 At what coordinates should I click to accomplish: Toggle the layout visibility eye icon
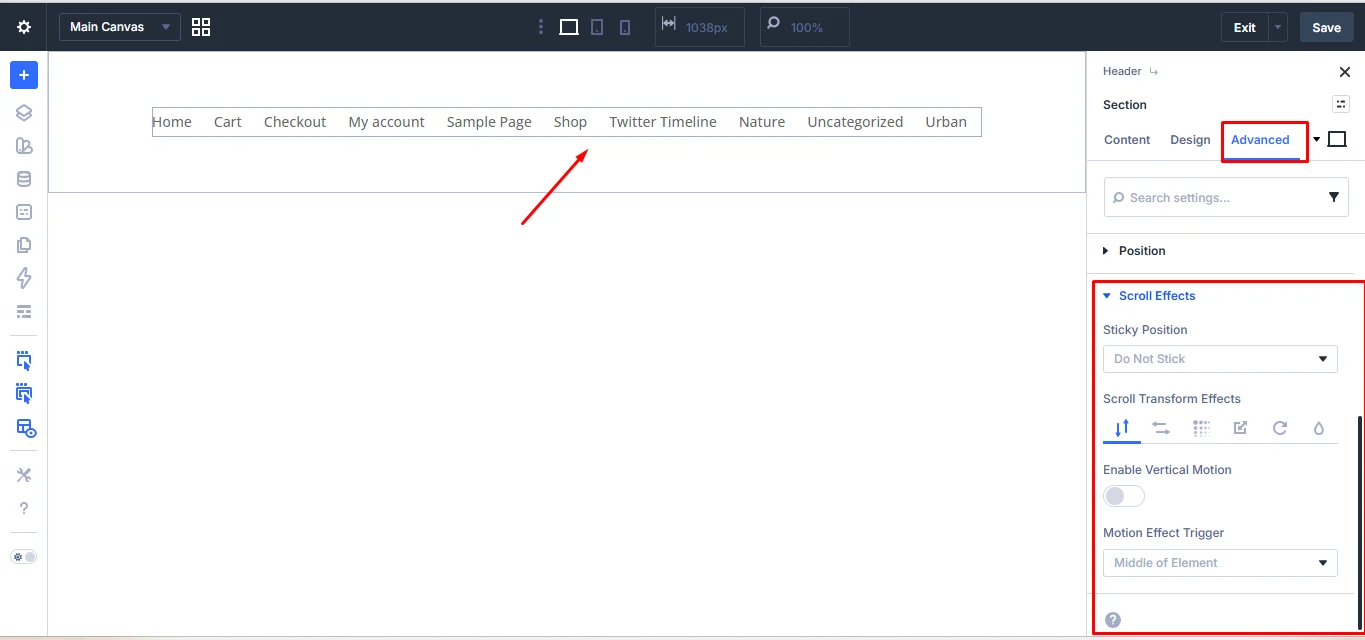pyautogui.click(x=26, y=428)
